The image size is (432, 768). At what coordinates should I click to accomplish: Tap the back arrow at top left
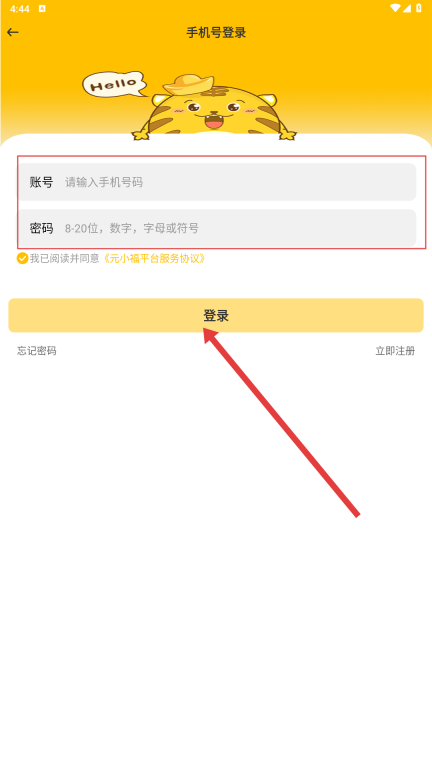click(13, 32)
